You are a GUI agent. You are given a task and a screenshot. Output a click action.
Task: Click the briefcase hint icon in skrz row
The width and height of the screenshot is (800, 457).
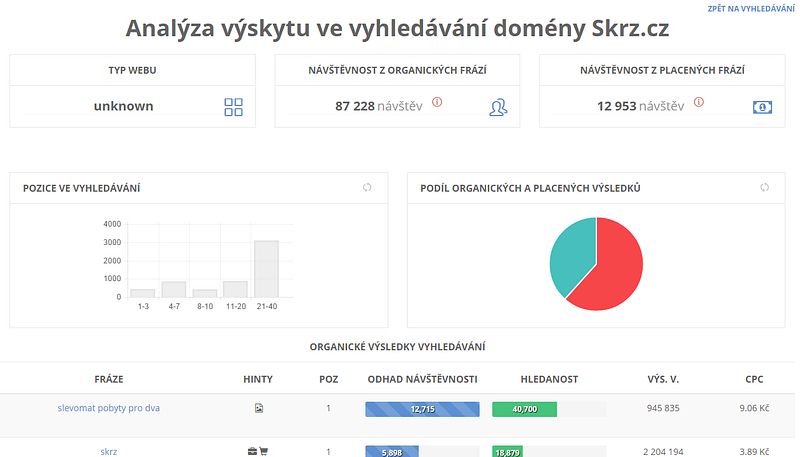252,451
